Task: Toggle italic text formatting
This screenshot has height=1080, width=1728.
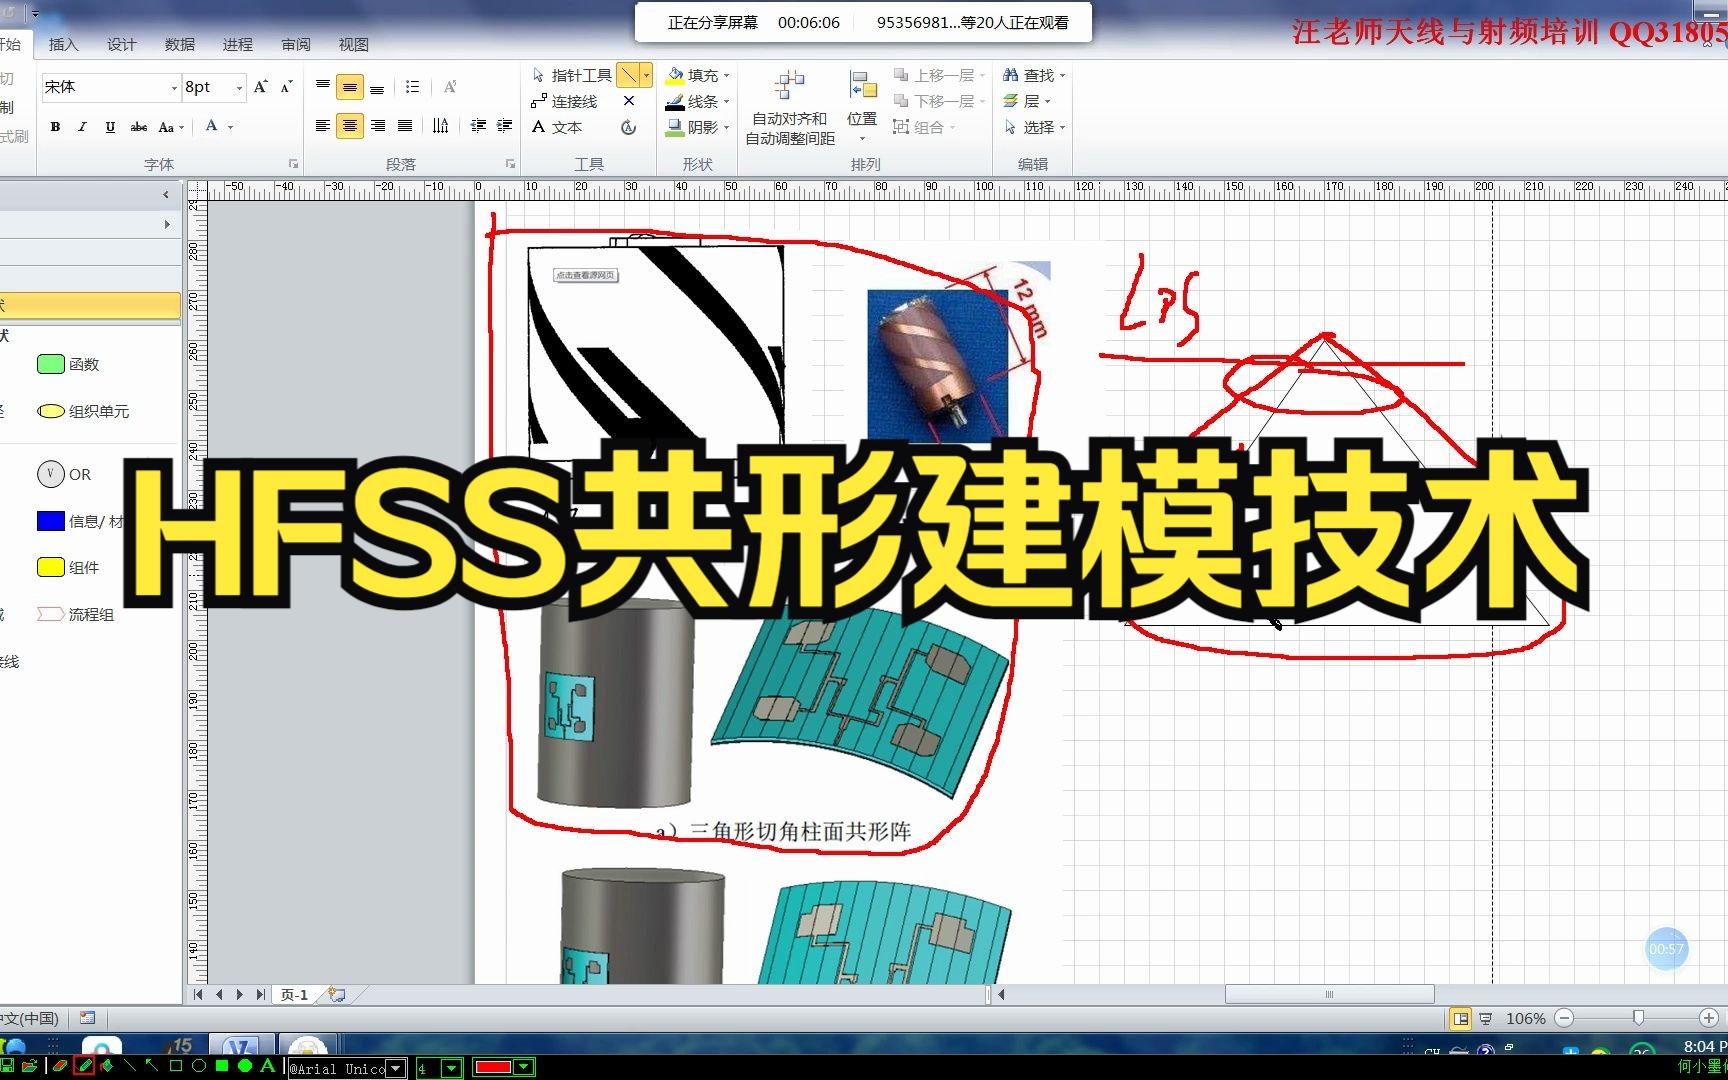Action: pyautogui.click(x=83, y=127)
